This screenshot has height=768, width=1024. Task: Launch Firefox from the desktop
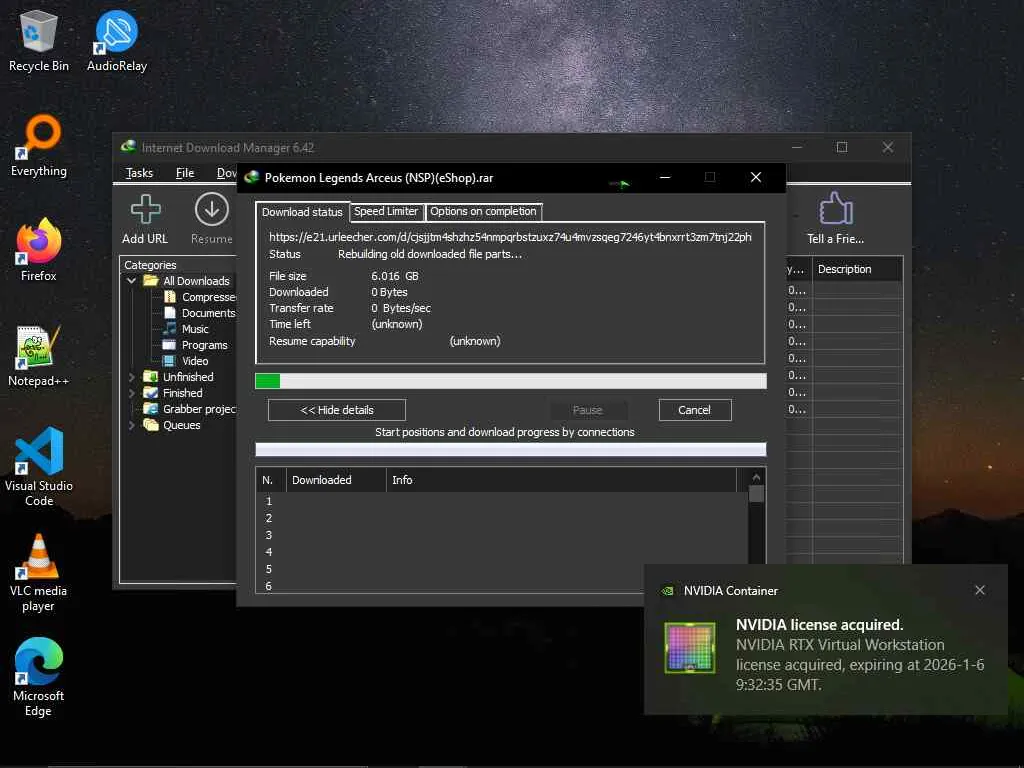tap(39, 250)
